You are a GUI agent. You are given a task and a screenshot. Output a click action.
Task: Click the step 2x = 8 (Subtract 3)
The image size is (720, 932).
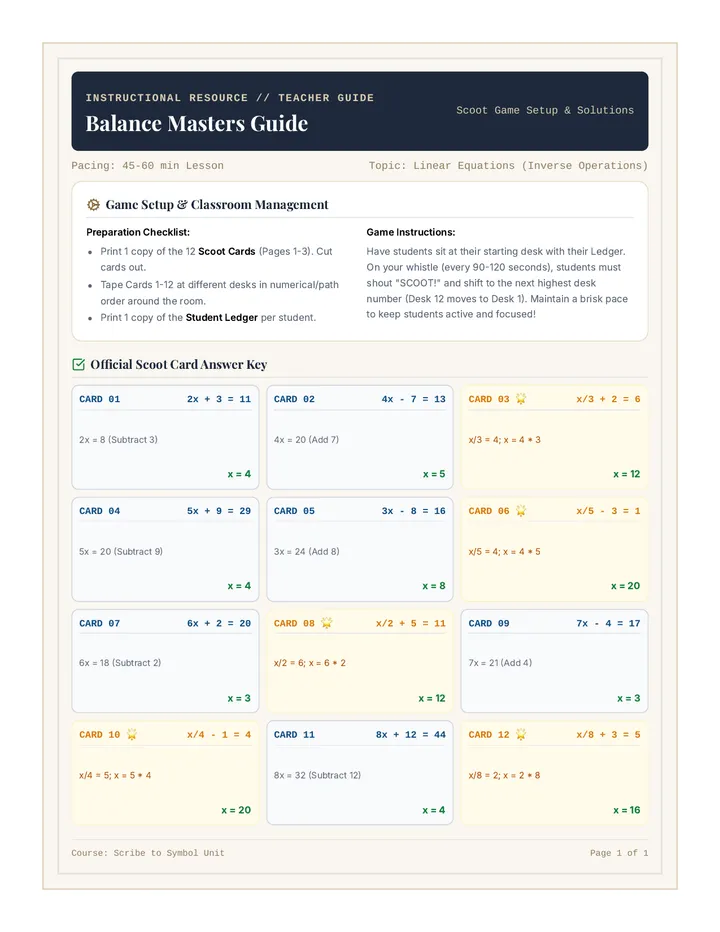(x=118, y=440)
